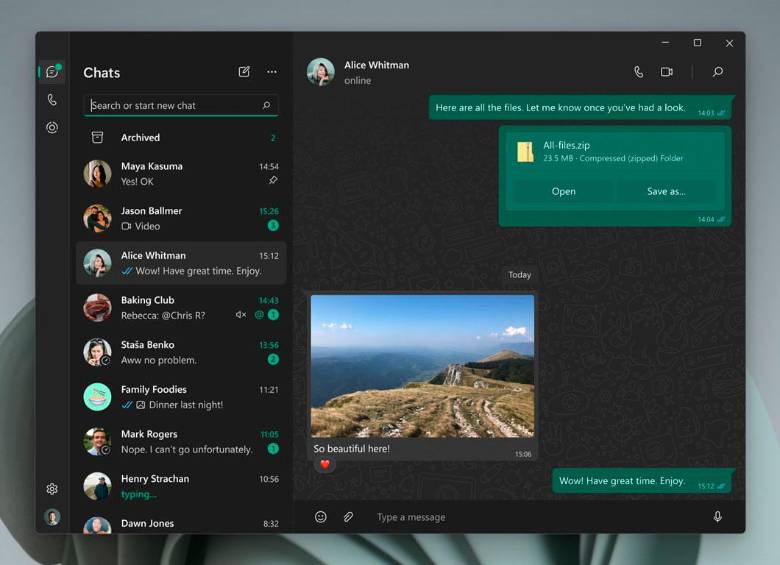Viewport: 780px width, 565px height.
Task: Open the Baking Club group chat
Action: pyautogui.click(x=180, y=307)
